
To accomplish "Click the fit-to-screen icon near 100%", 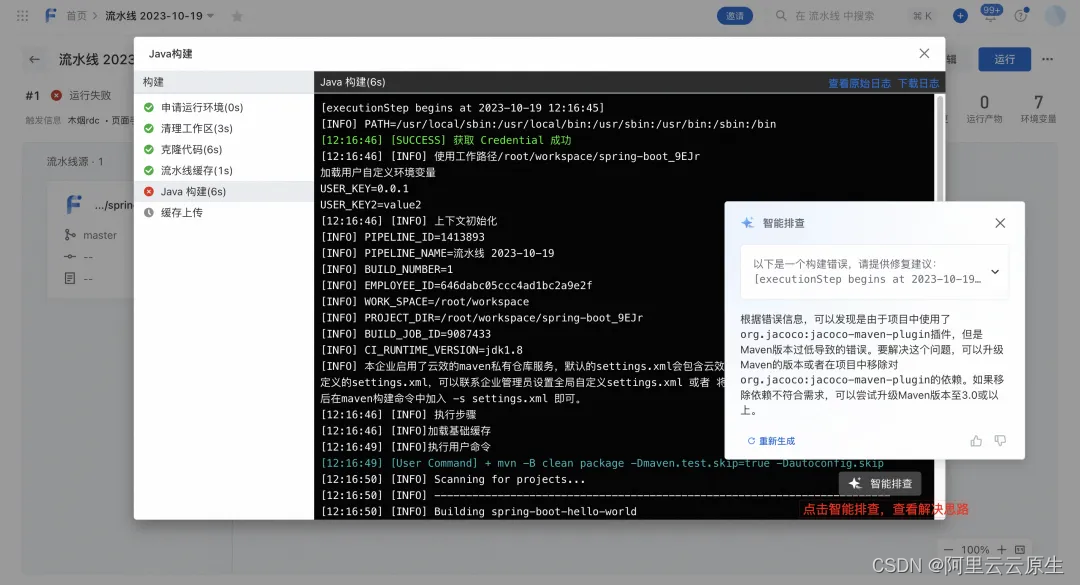I will point(1020,550).
